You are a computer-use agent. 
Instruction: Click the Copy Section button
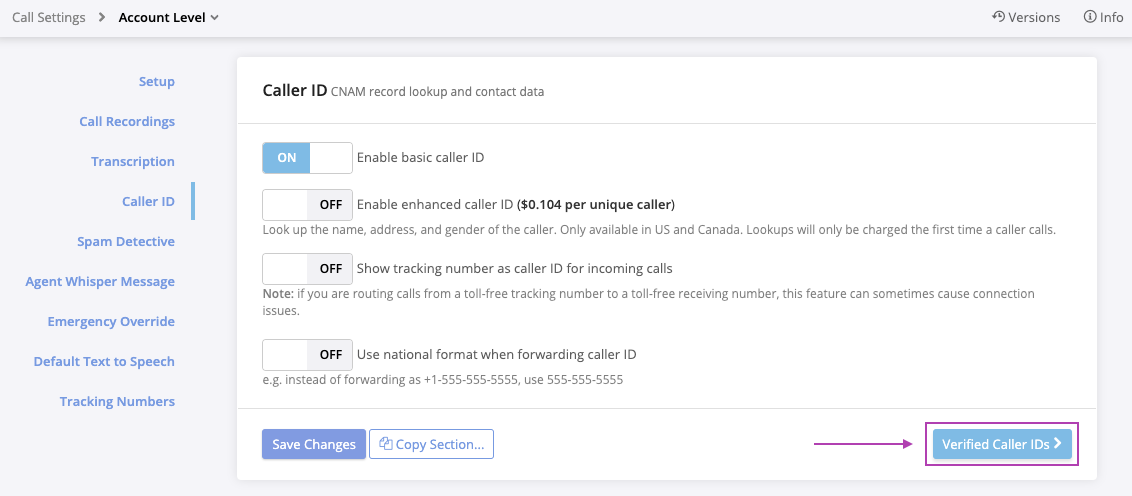coord(431,444)
